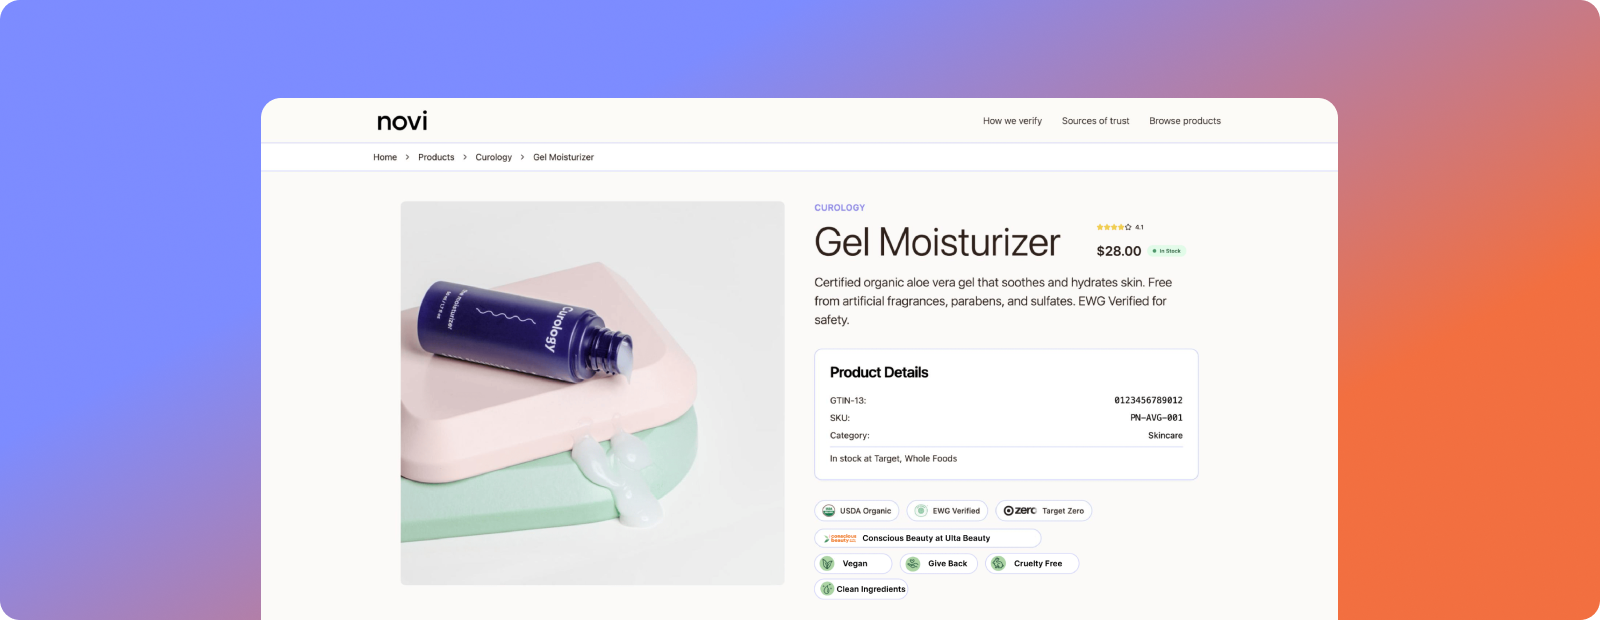Go to the Home breadcrumb
This screenshot has height=620, width=1600.
point(385,157)
